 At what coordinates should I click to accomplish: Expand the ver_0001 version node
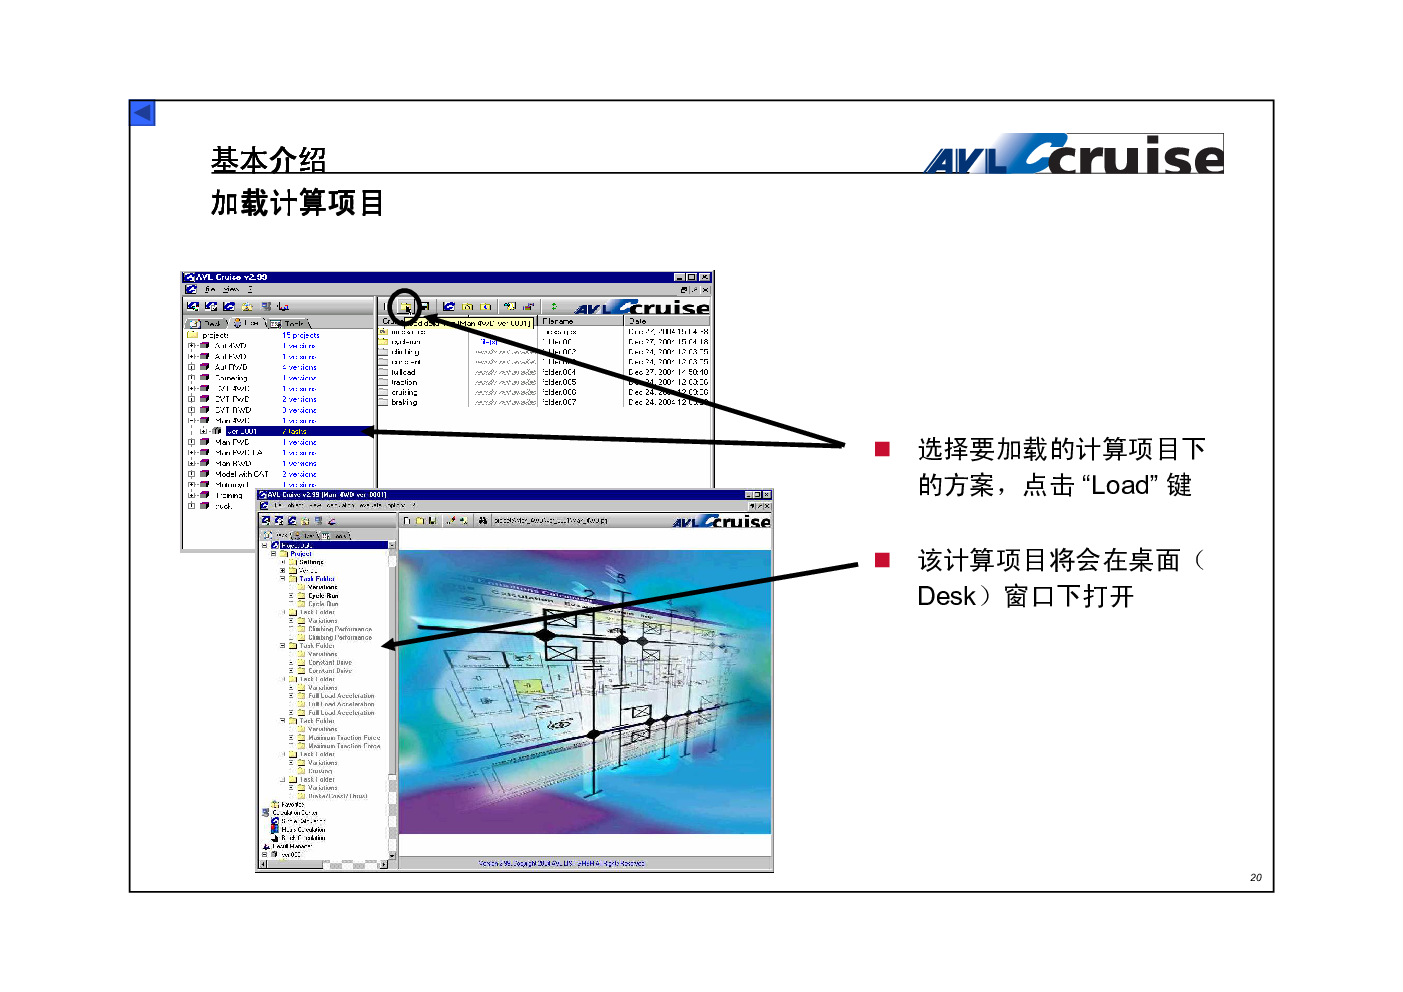click(204, 432)
